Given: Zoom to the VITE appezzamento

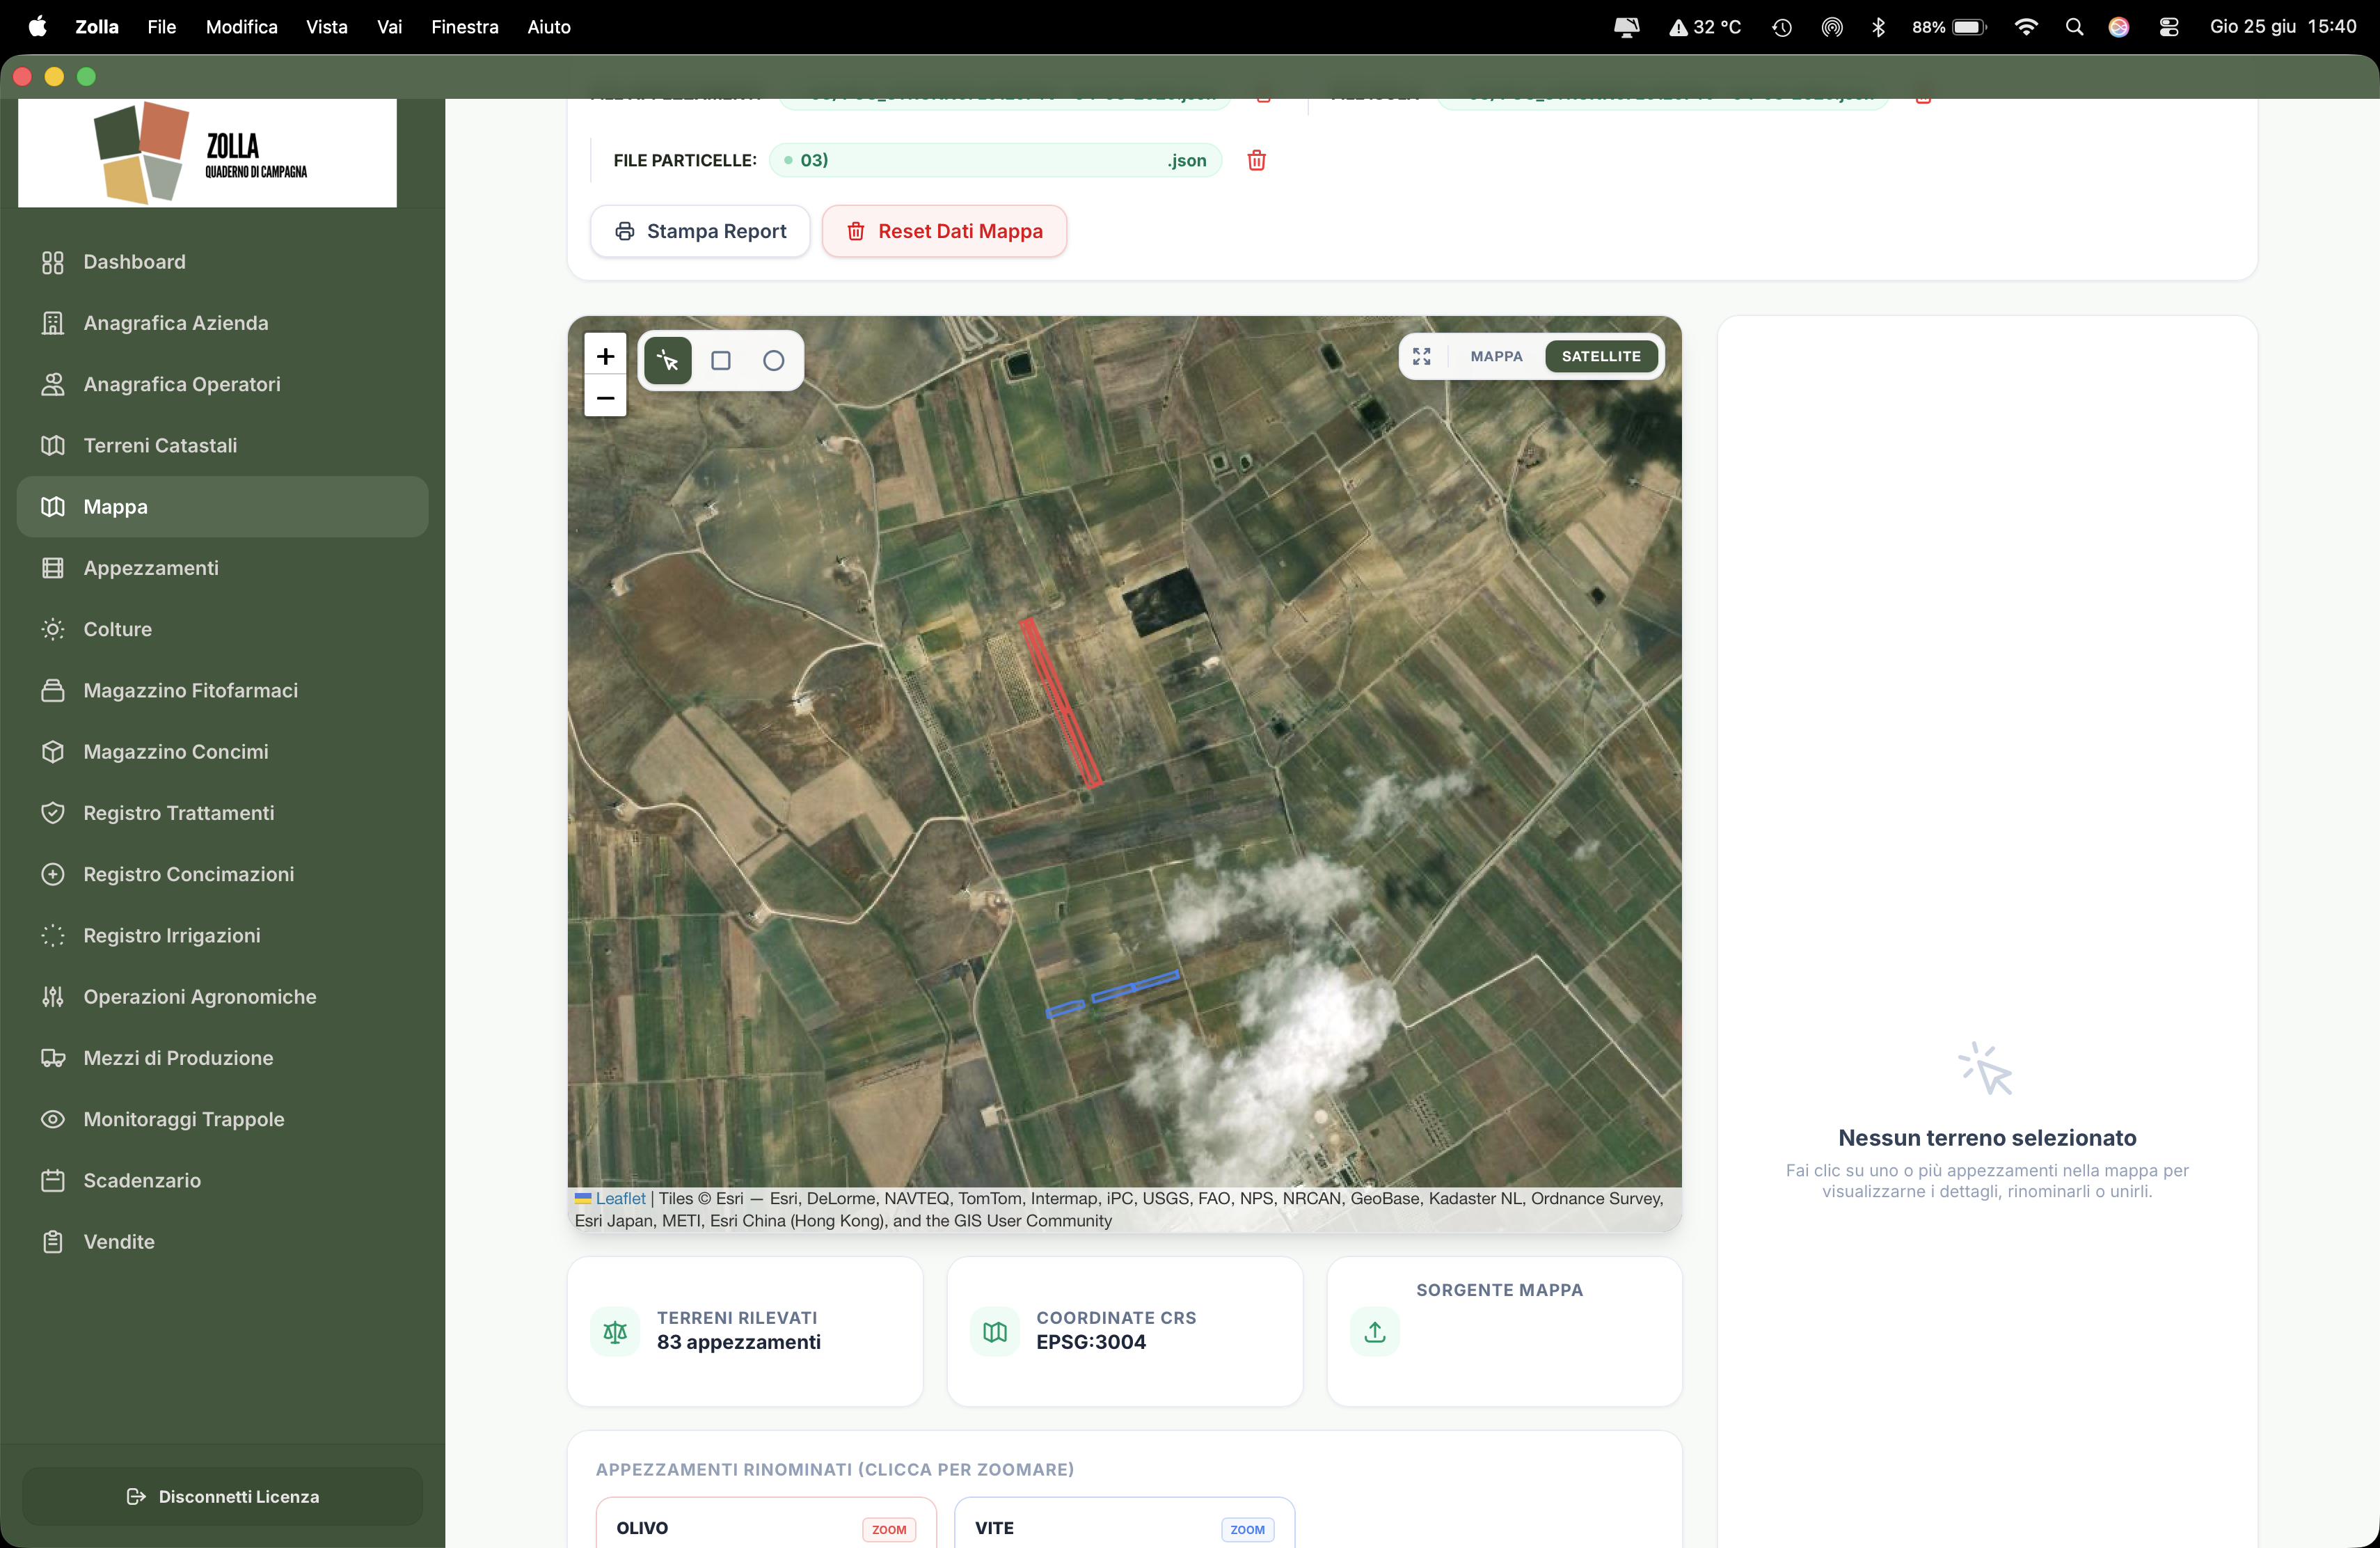Looking at the screenshot, I should [1246, 1529].
